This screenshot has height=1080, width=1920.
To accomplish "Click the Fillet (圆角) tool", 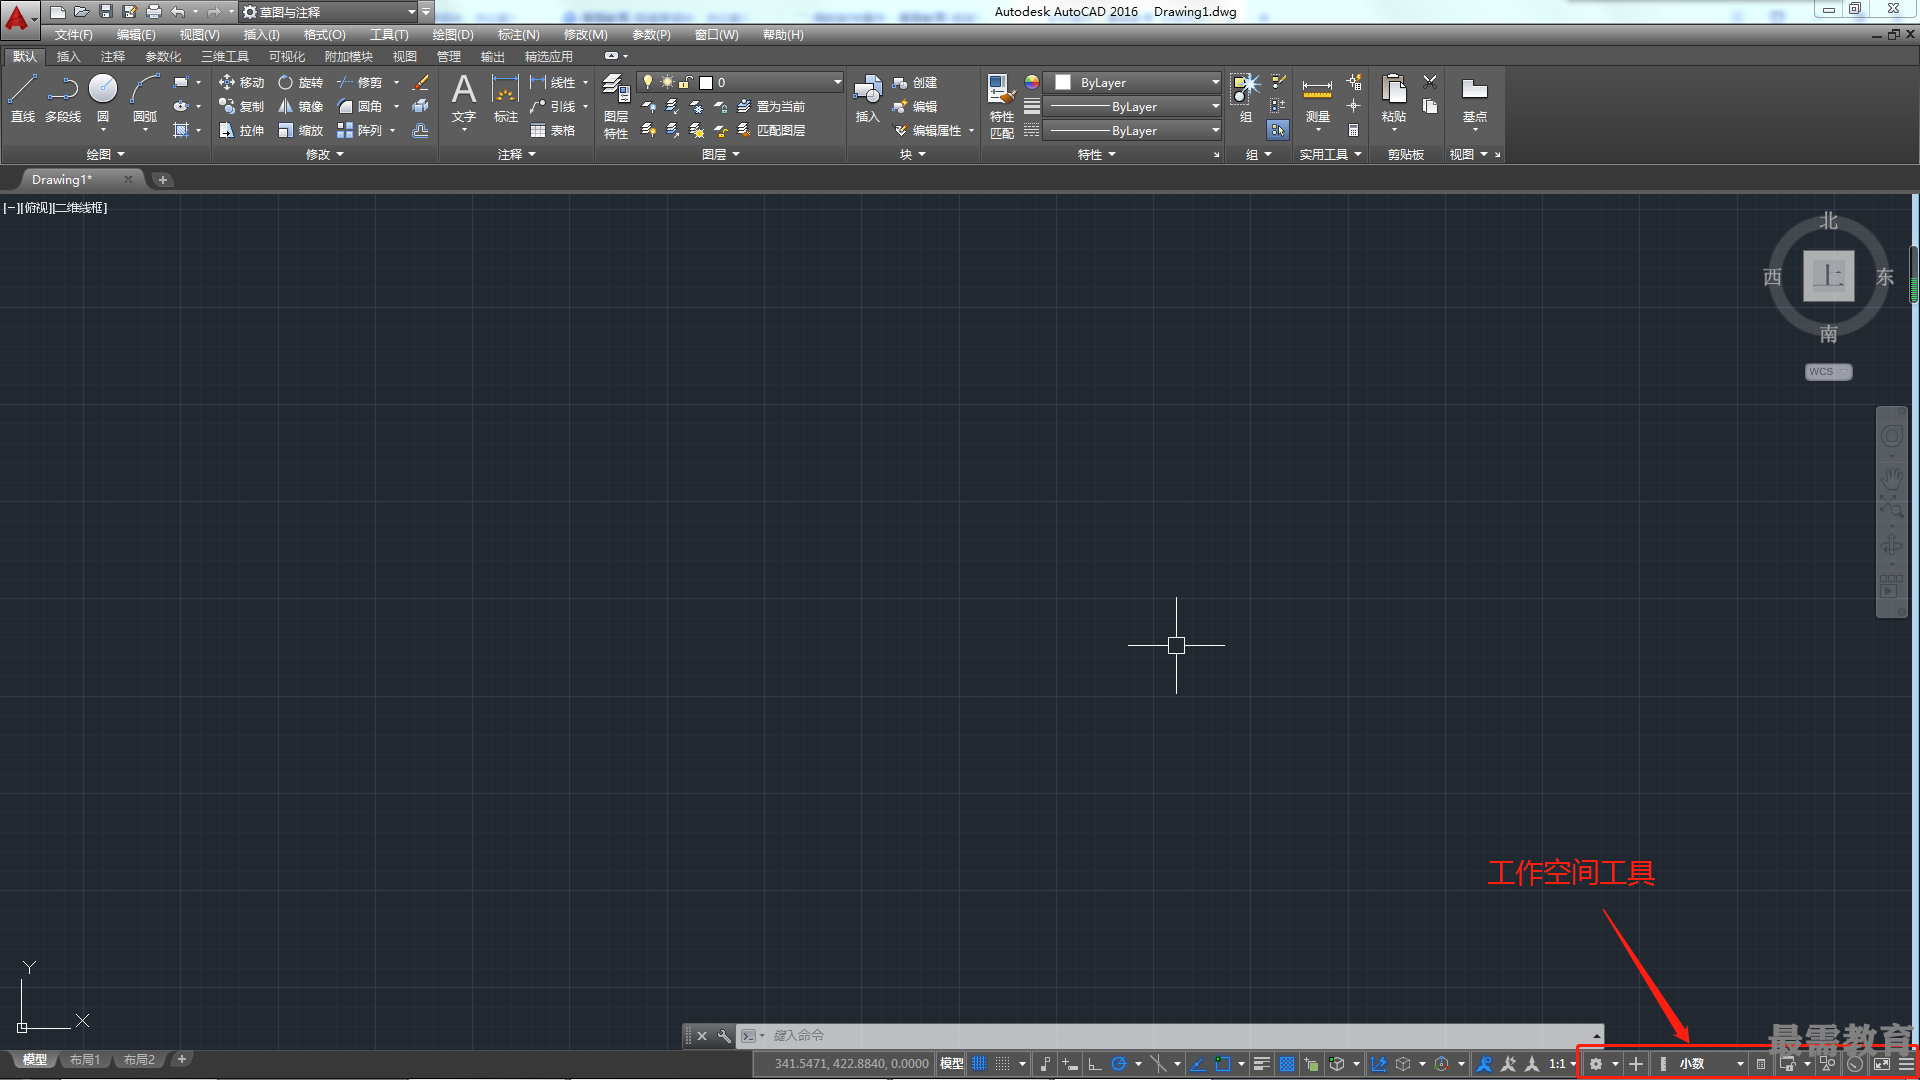I will pos(360,106).
